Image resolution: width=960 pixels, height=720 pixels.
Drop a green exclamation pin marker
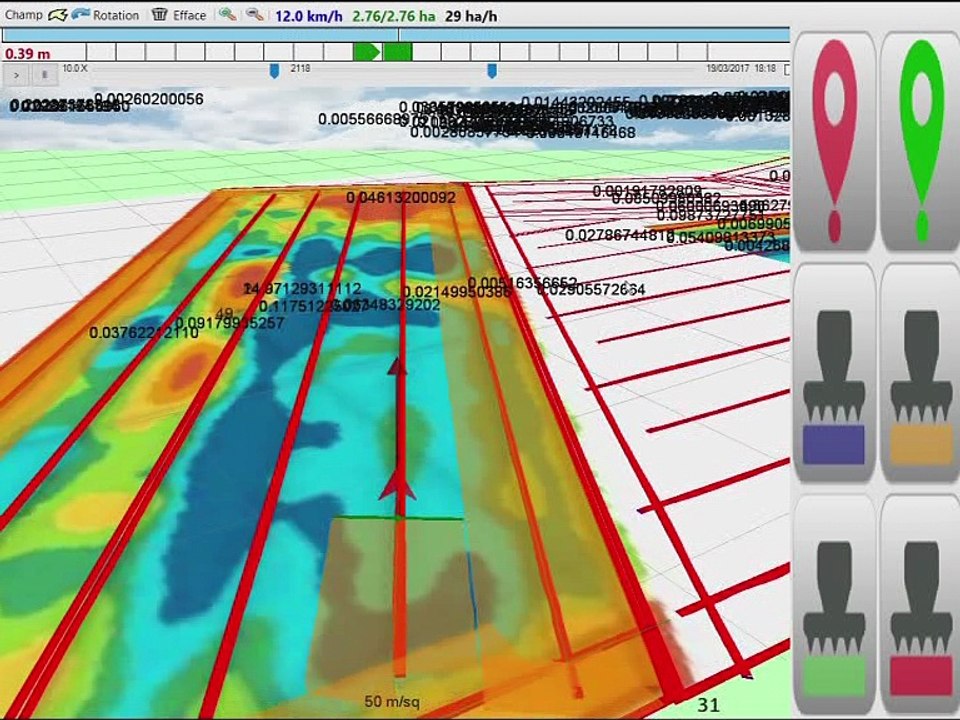pyautogui.click(x=920, y=141)
